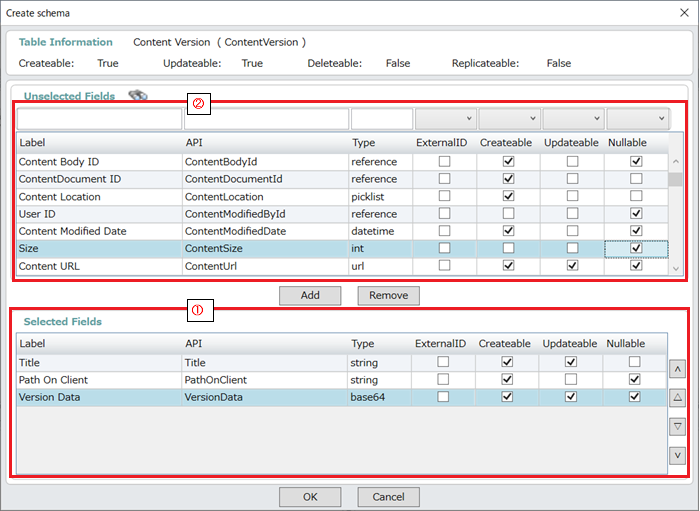Toggle Updateable checkbox for Content URL row
Image resolution: width=700 pixels, height=511 pixels.
point(573,267)
